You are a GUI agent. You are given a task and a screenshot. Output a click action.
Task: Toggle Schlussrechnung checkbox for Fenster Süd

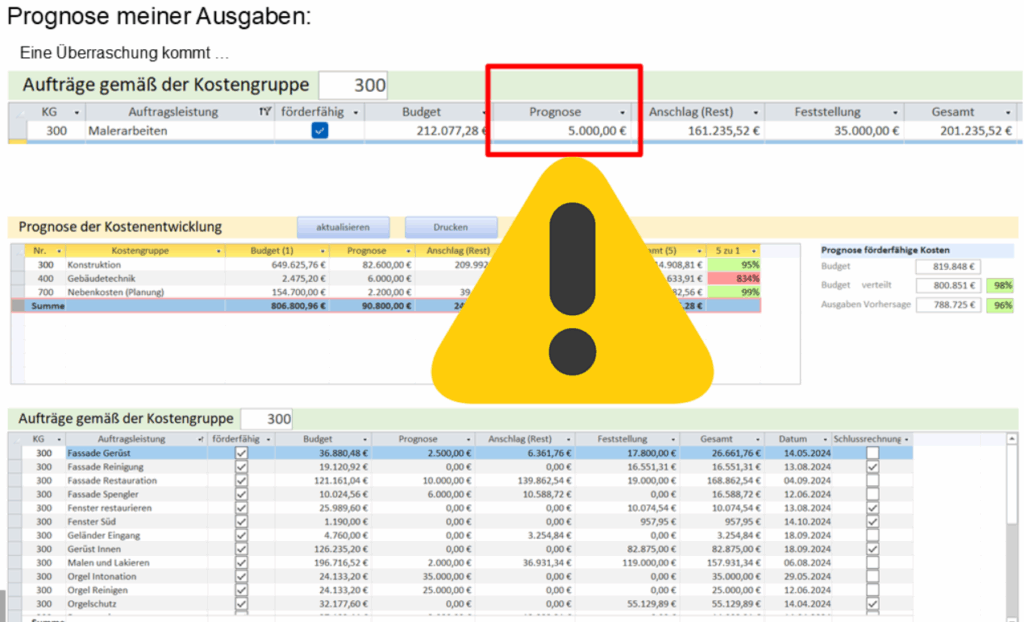[x=873, y=522]
